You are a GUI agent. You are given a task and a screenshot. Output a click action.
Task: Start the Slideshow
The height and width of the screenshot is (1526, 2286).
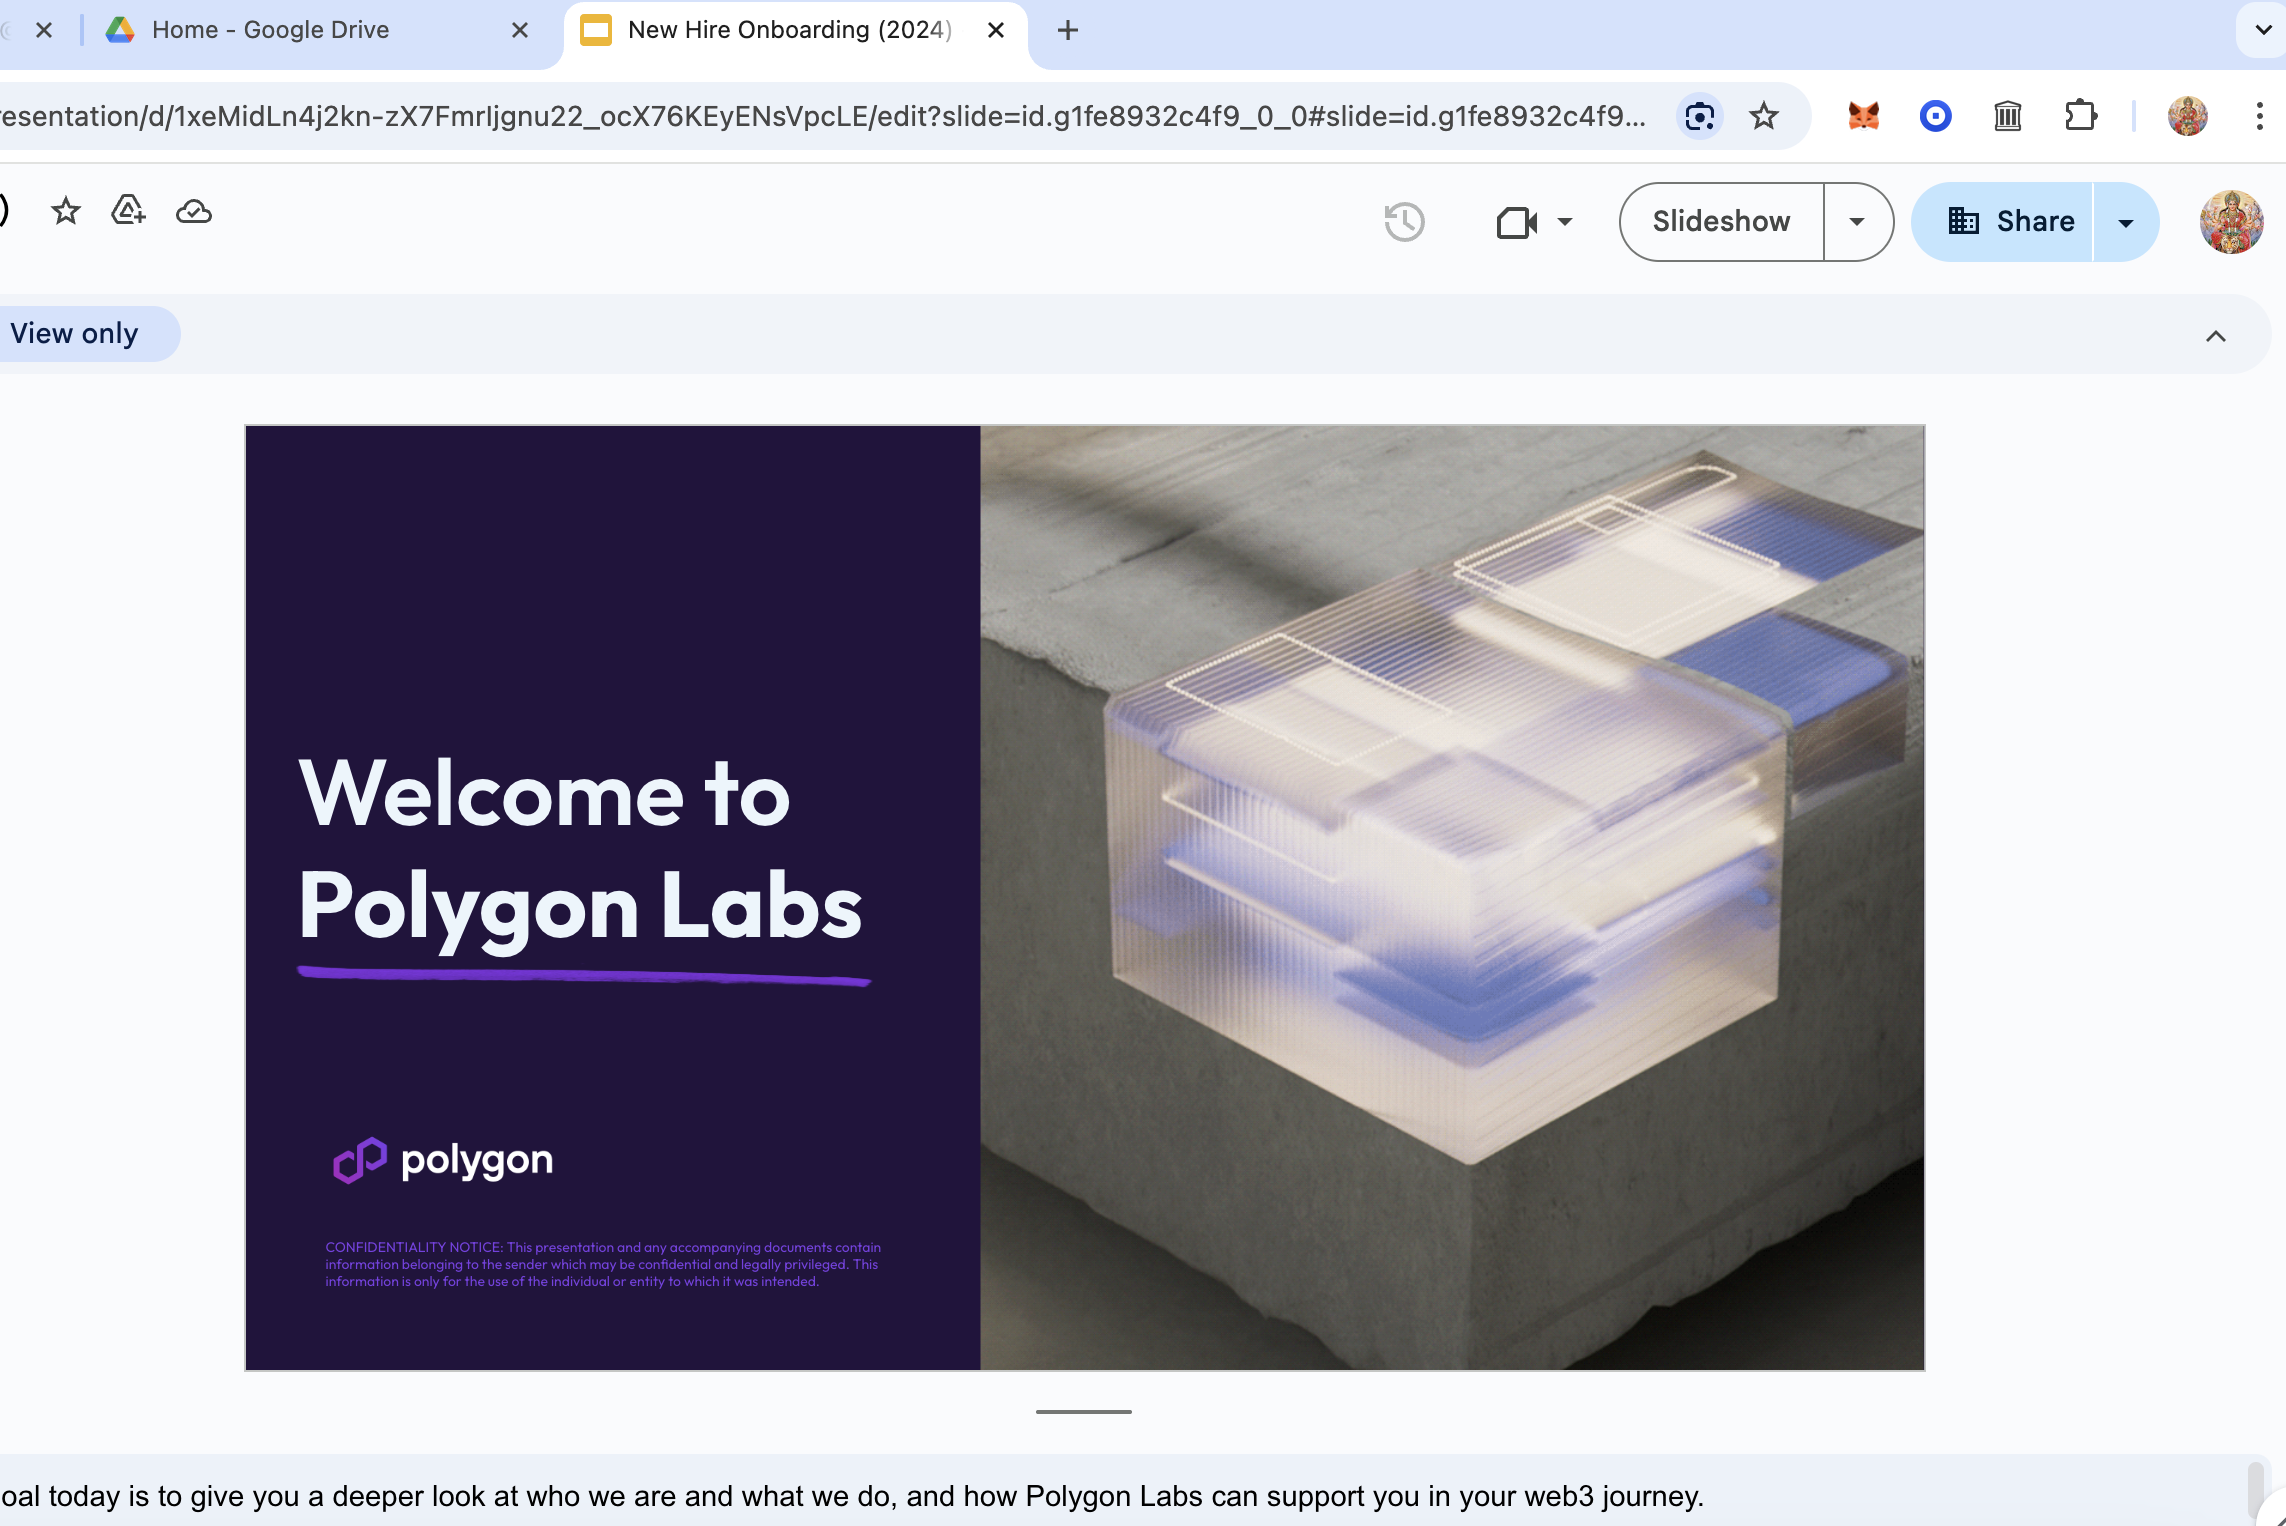pos(1721,222)
